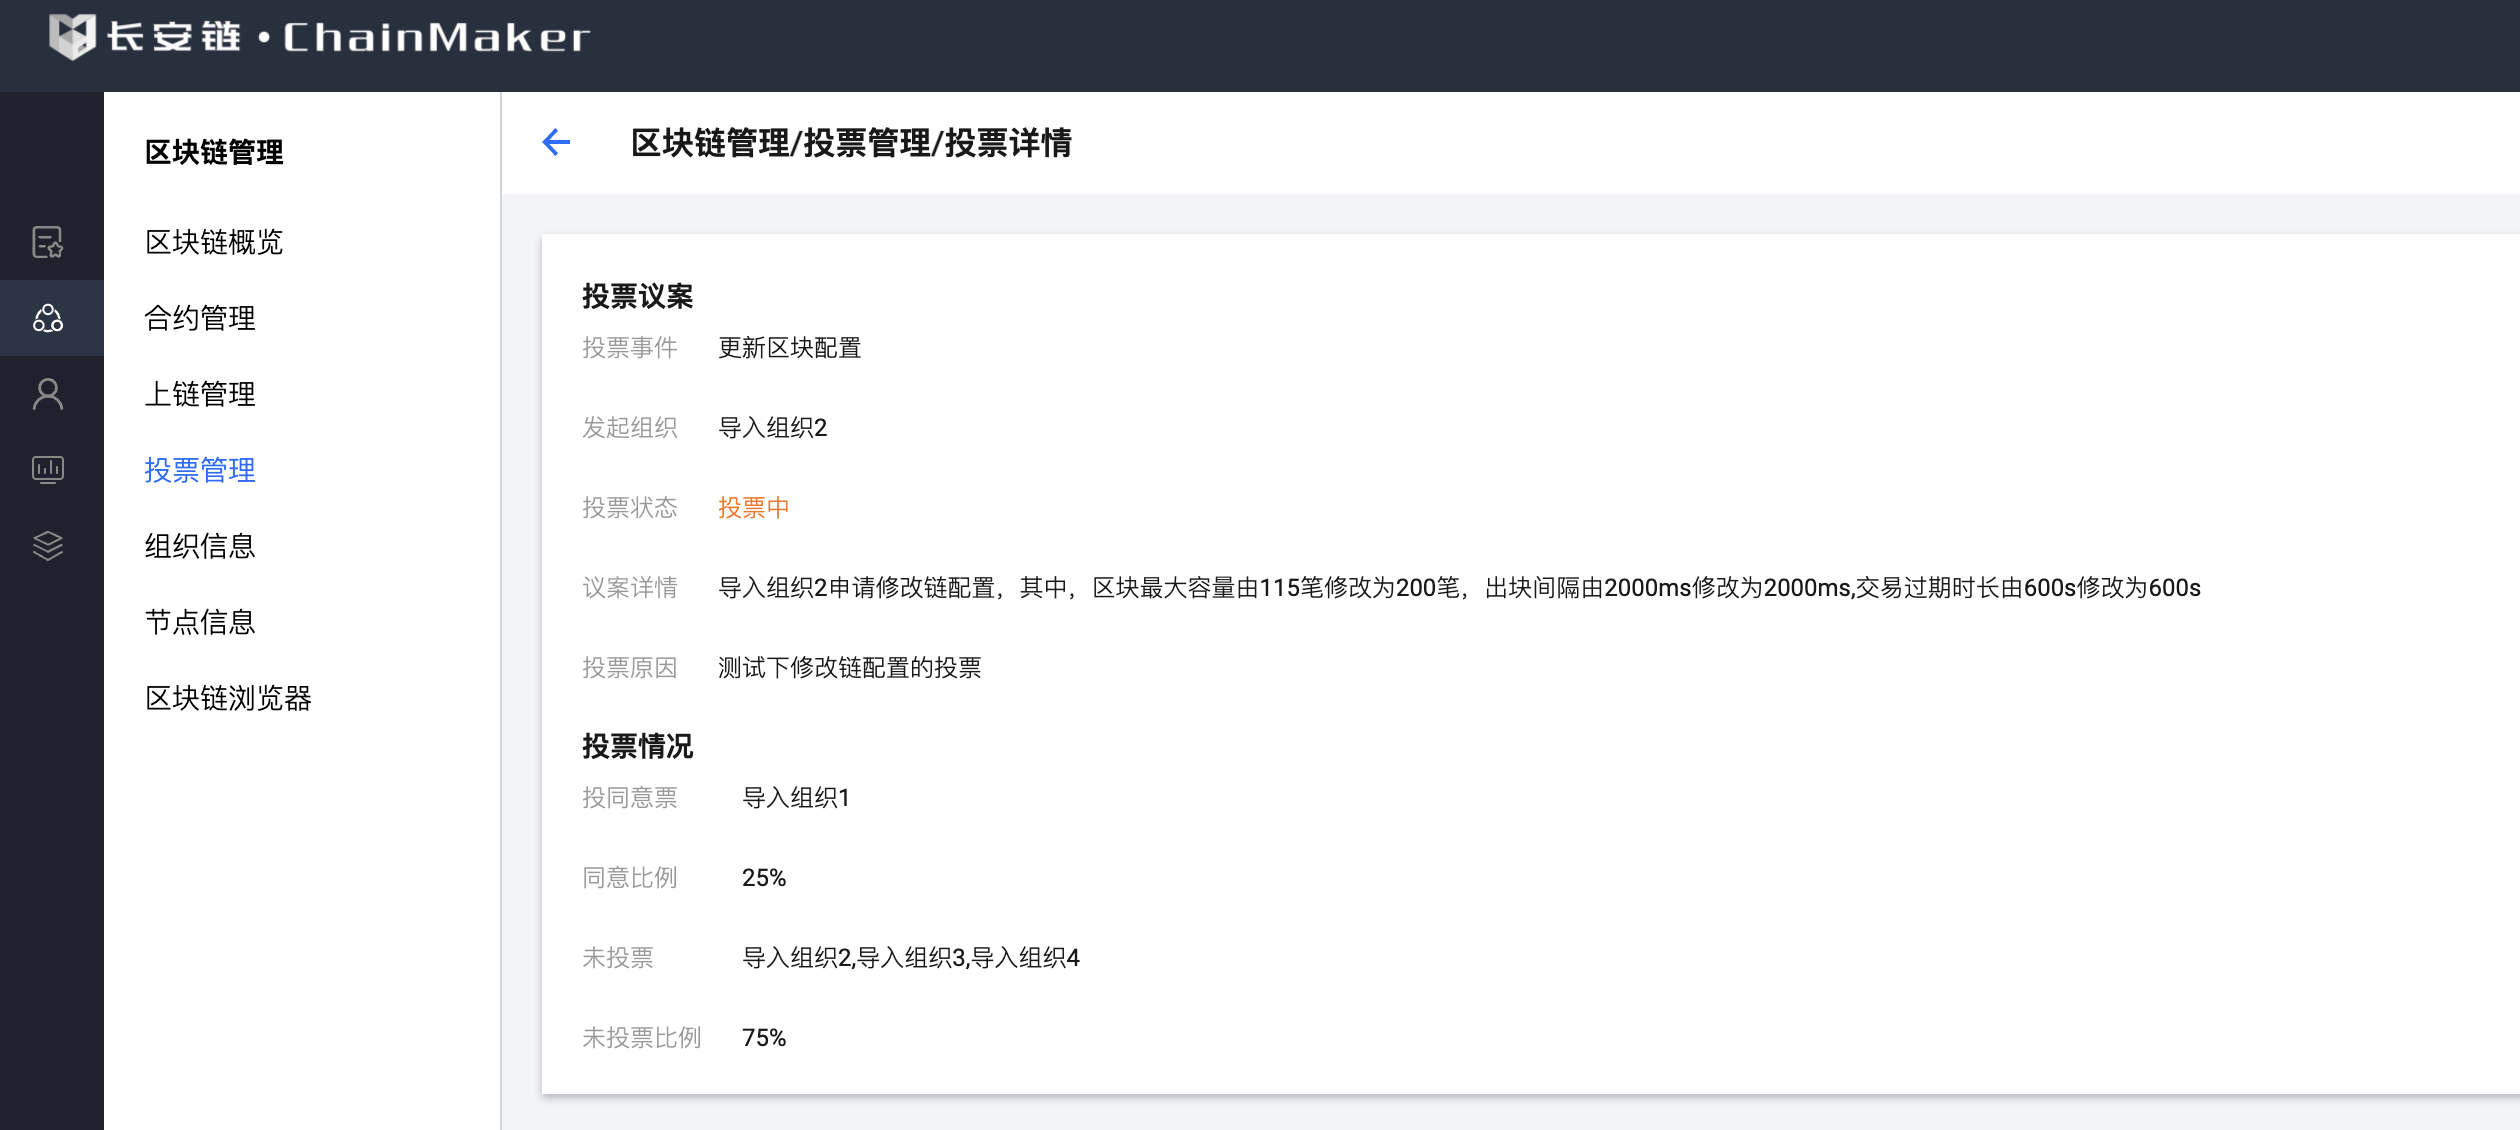Click the 区块链管理 sidebar header
The image size is (2520, 1130).
[214, 152]
